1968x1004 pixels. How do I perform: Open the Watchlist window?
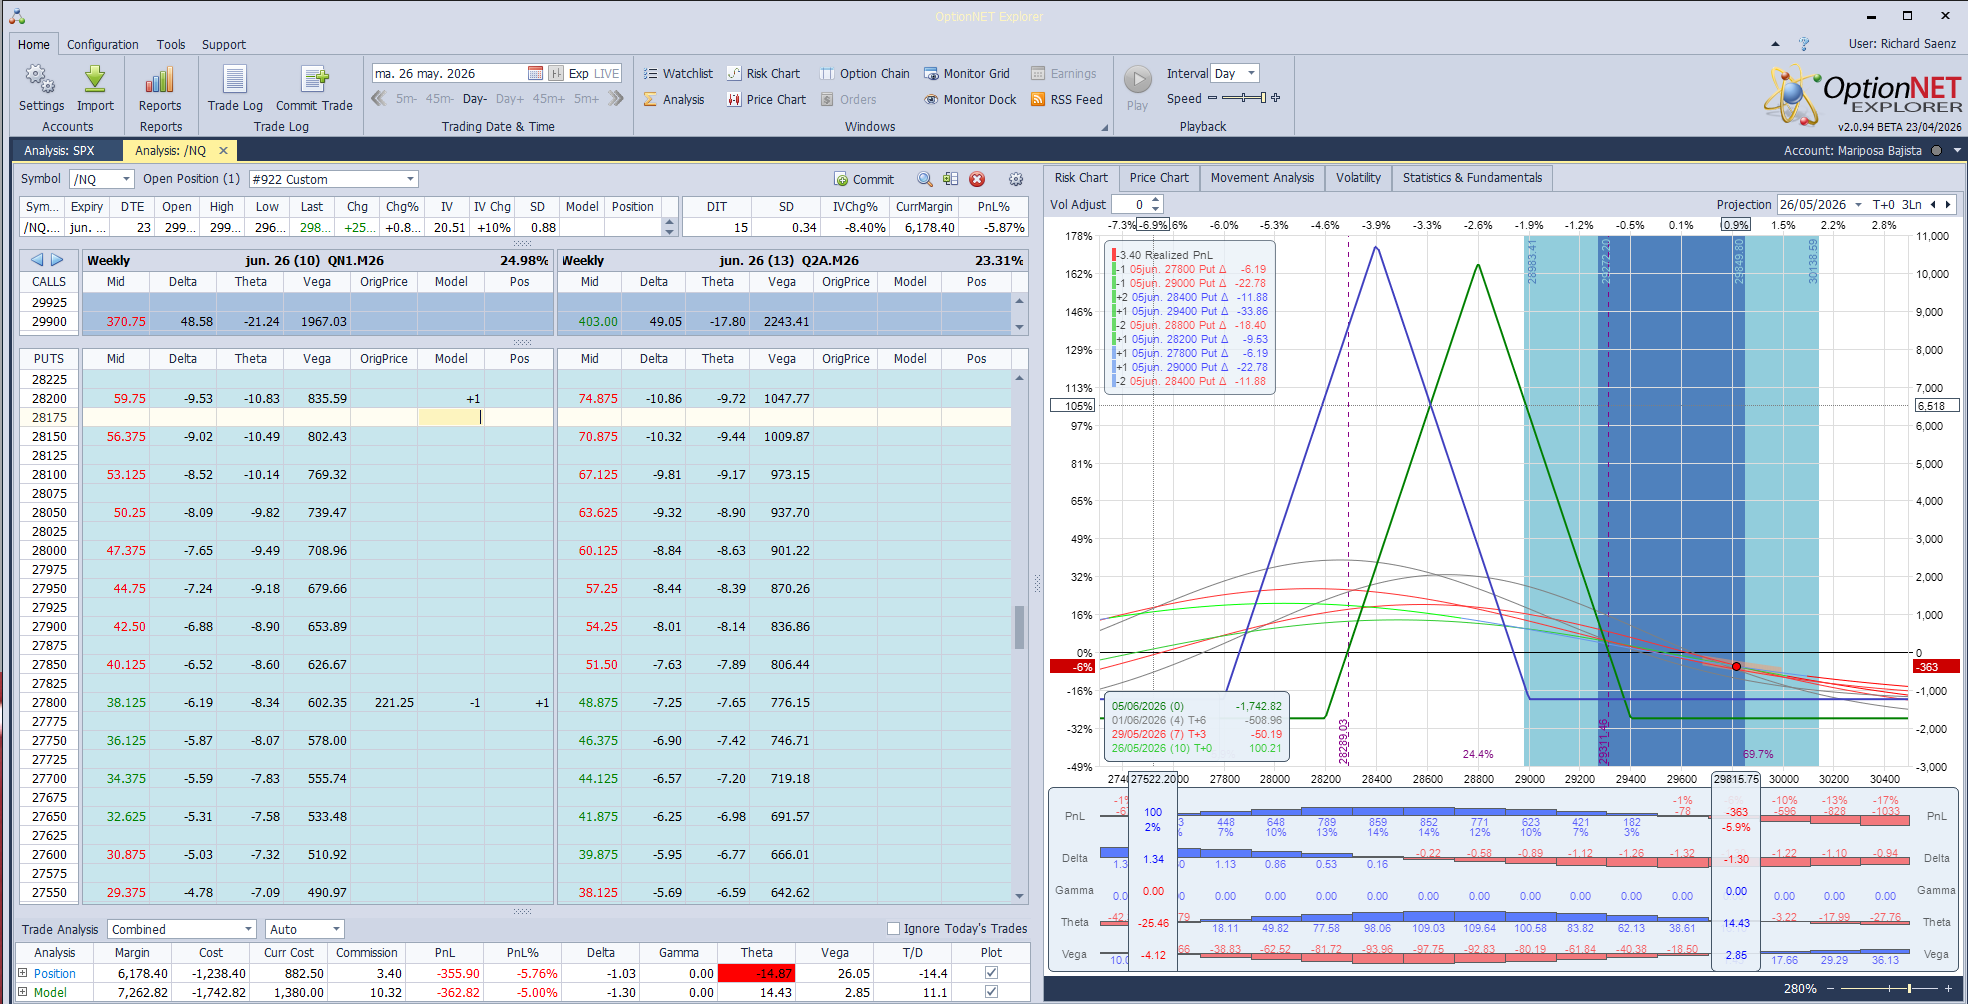(678, 73)
